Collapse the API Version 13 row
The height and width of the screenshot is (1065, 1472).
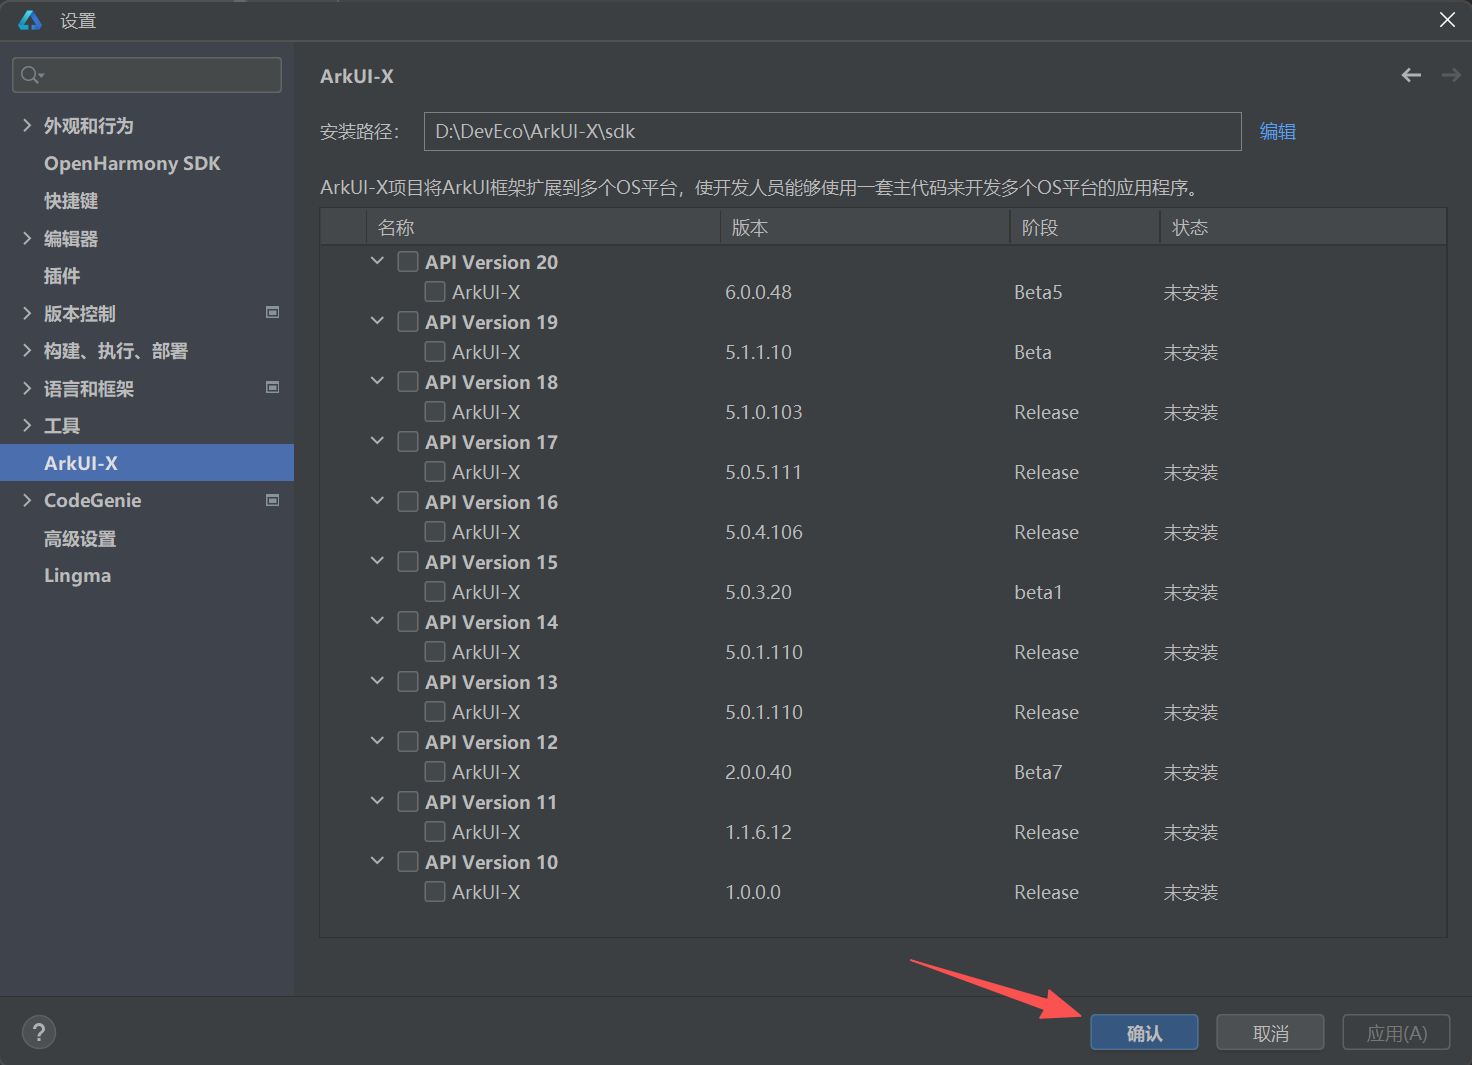coord(377,681)
